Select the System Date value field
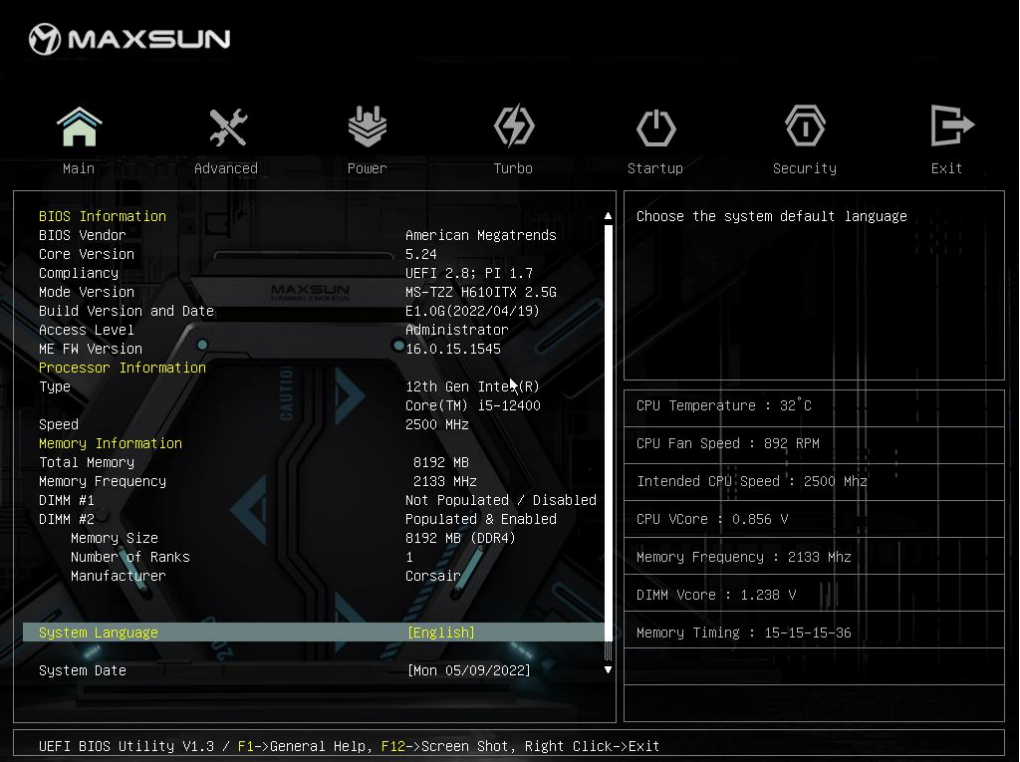Viewport: 1020px width, 762px height. pyautogui.click(x=469, y=671)
